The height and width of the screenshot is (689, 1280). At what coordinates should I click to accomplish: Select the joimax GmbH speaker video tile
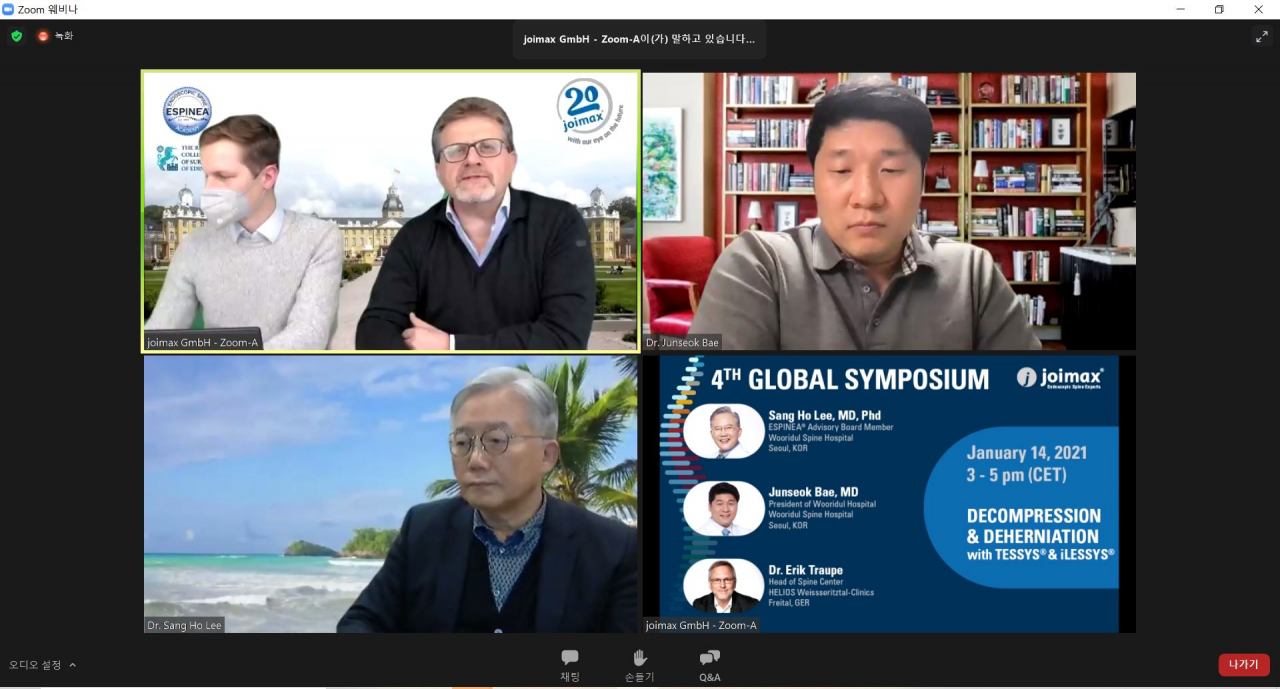coord(390,211)
